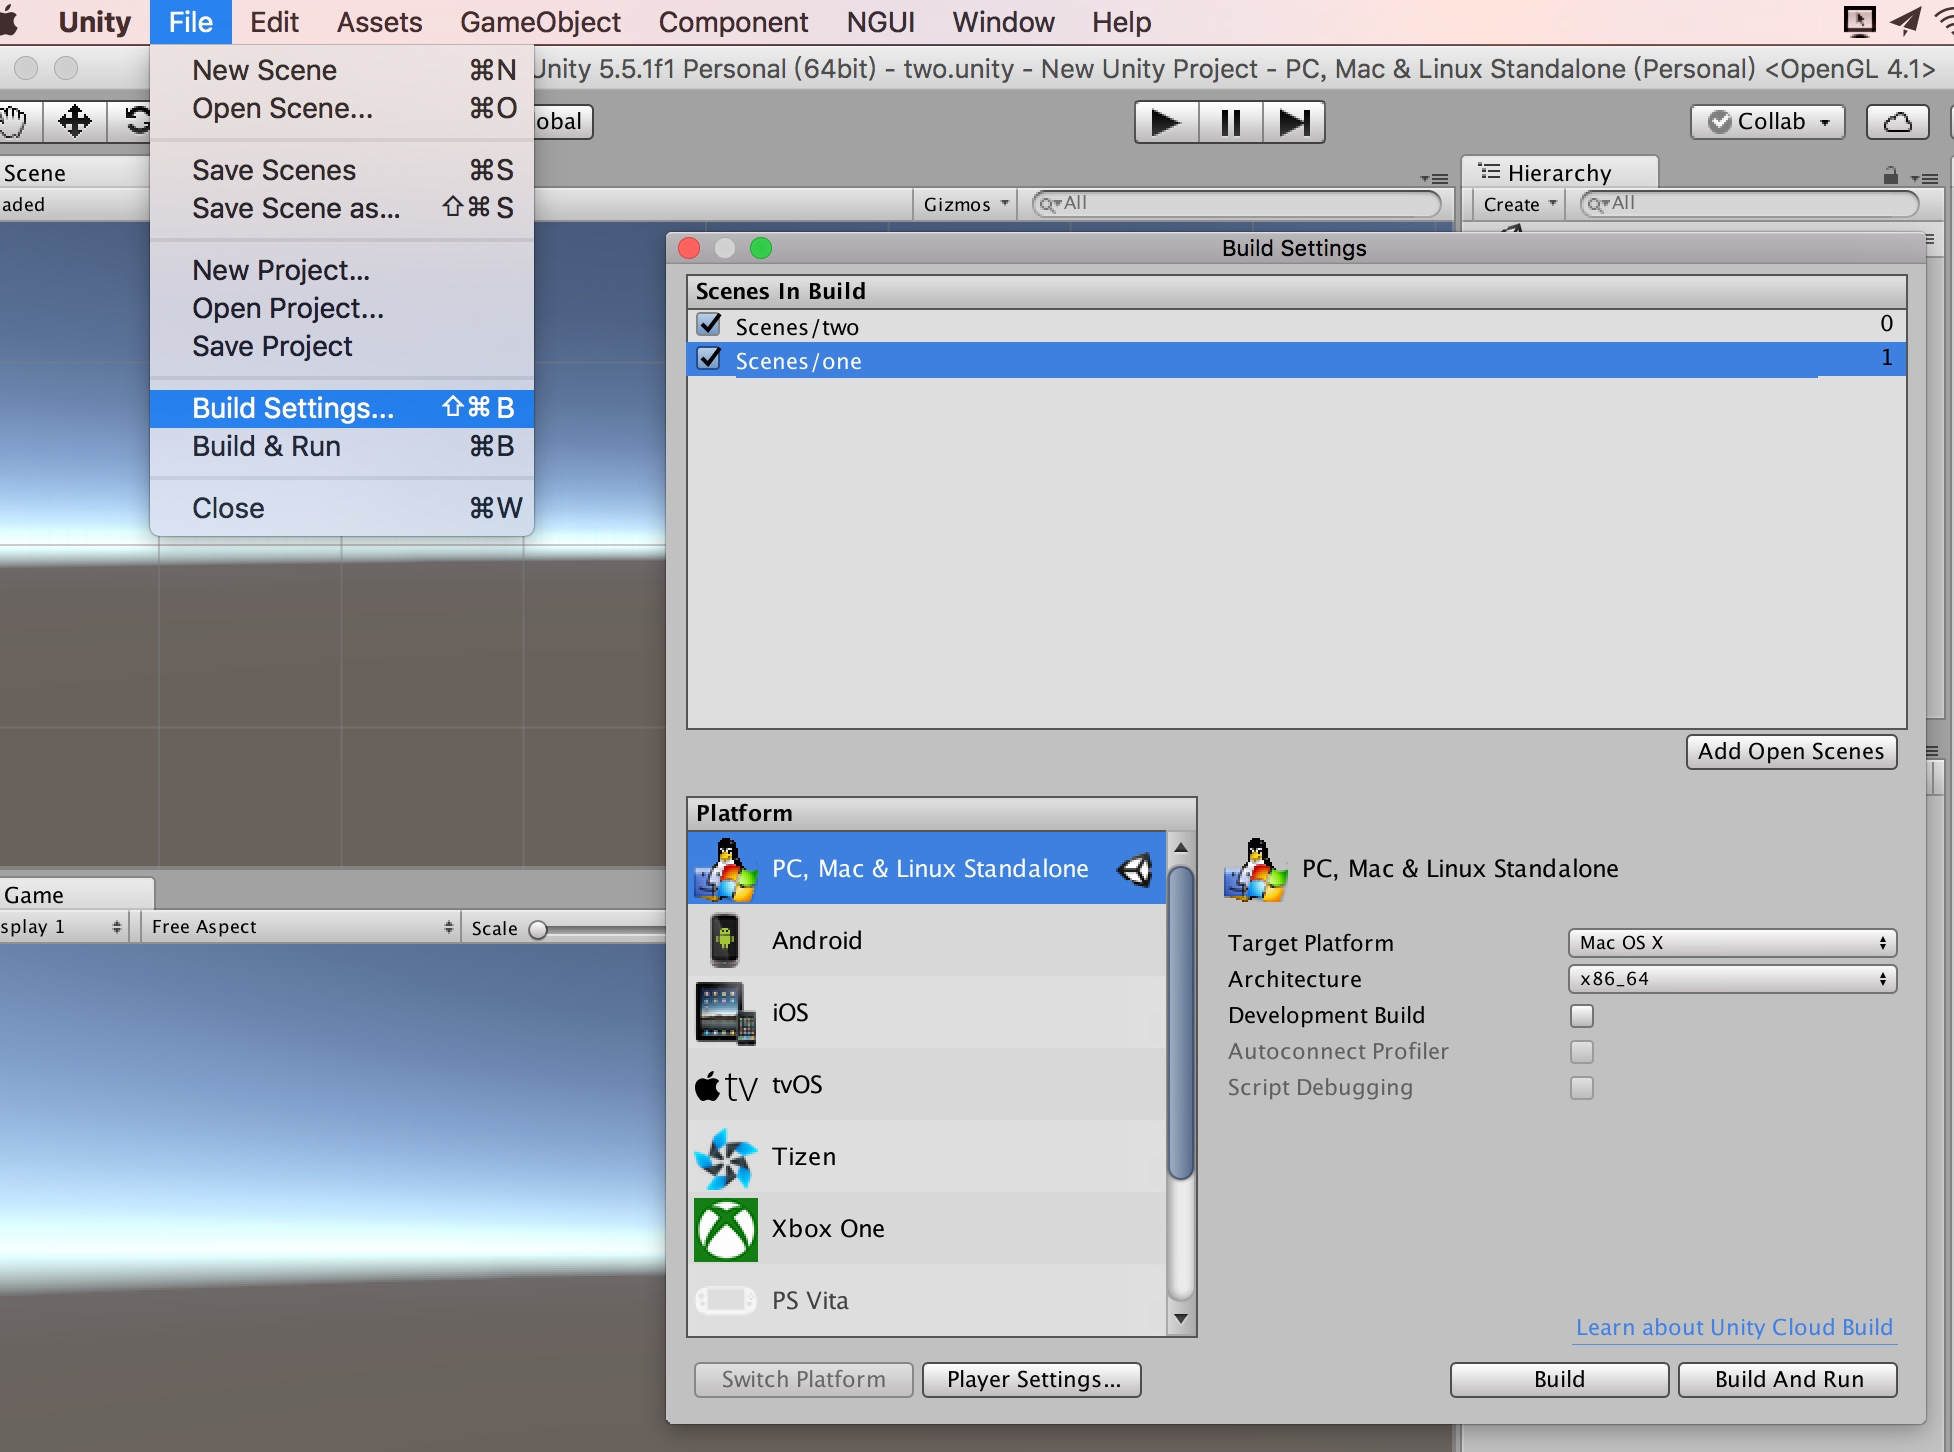Open the Collab dropdown
The height and width of the screenshot is (1452, 1954).
coord(1768,122)
